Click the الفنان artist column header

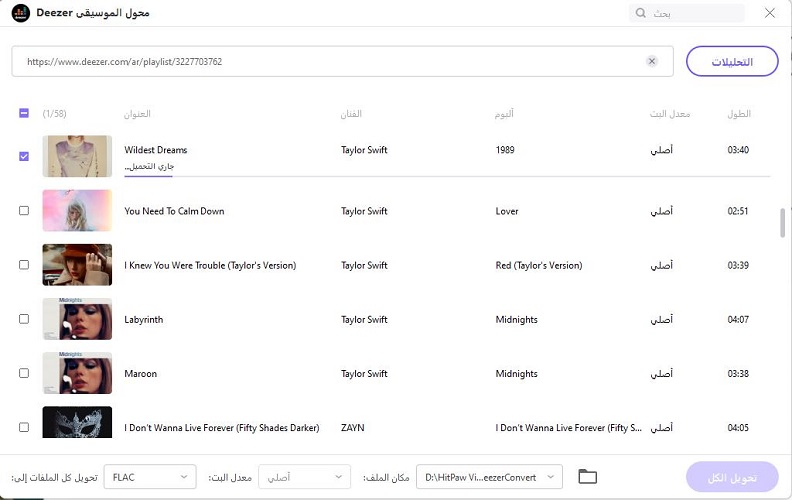pyautogui.click(x=351, y=114)
